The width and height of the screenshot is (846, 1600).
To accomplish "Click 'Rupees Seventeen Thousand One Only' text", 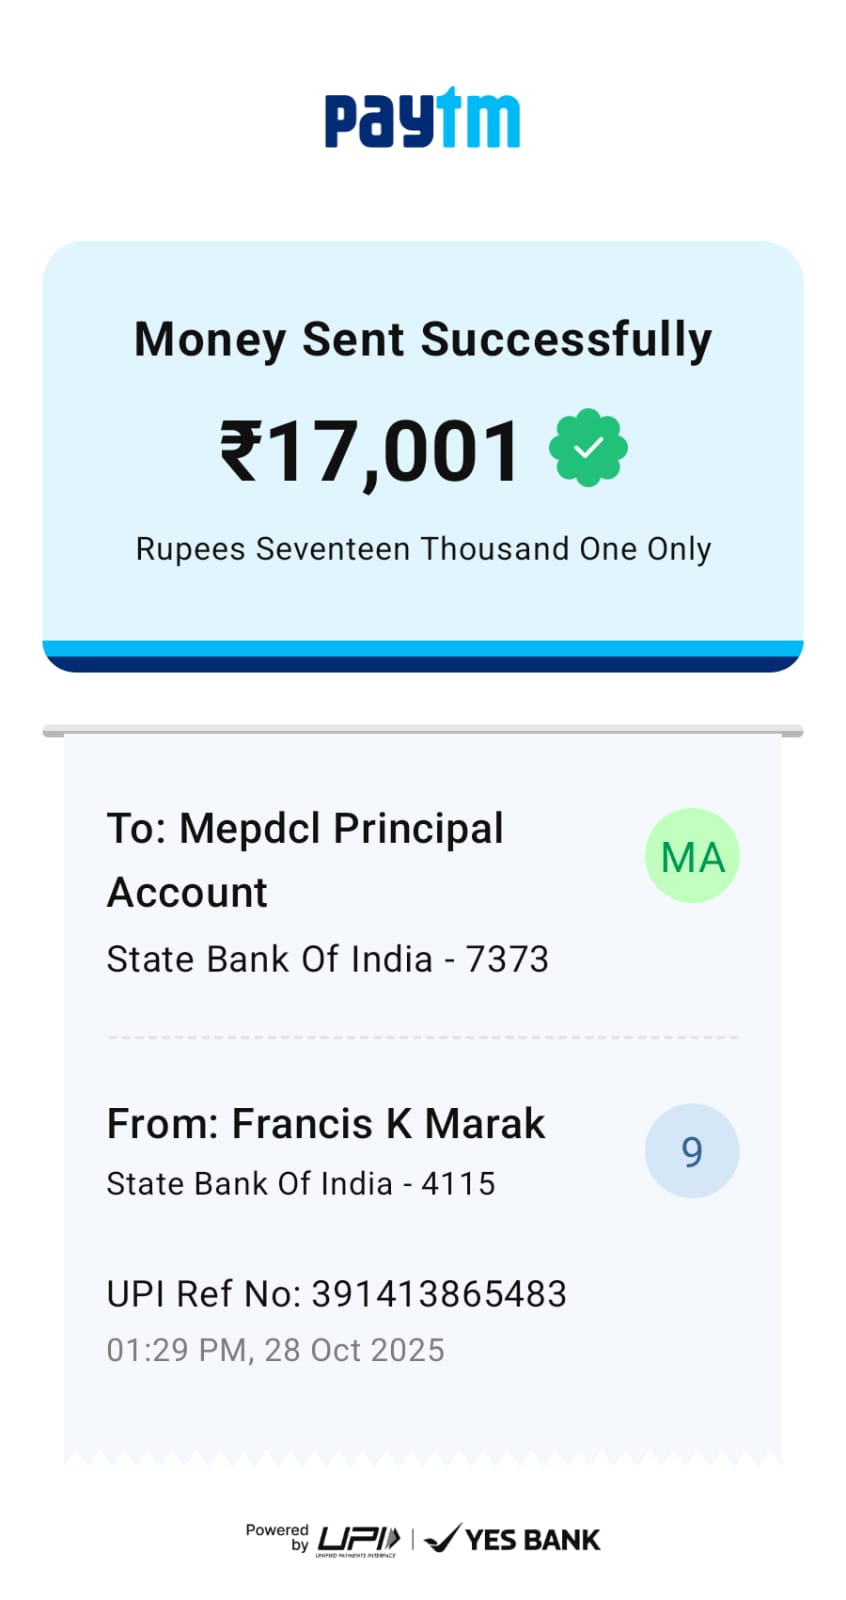I will pos(423,549).
